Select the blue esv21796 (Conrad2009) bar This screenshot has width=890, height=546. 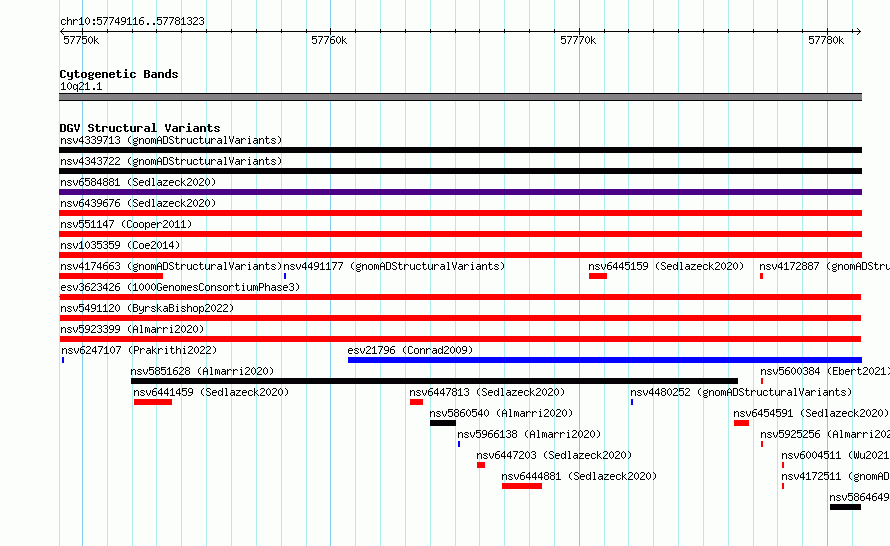[605, 360]
